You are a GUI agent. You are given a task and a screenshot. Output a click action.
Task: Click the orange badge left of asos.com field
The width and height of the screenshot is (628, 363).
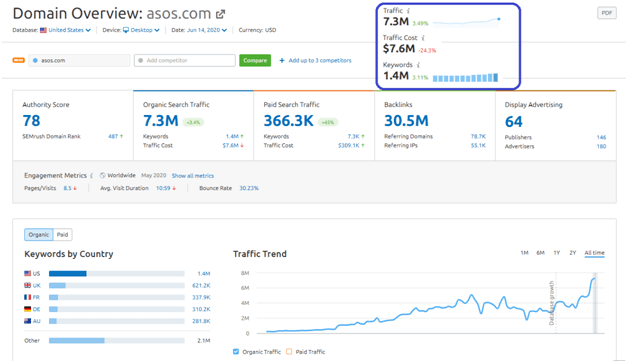[18, 60]
